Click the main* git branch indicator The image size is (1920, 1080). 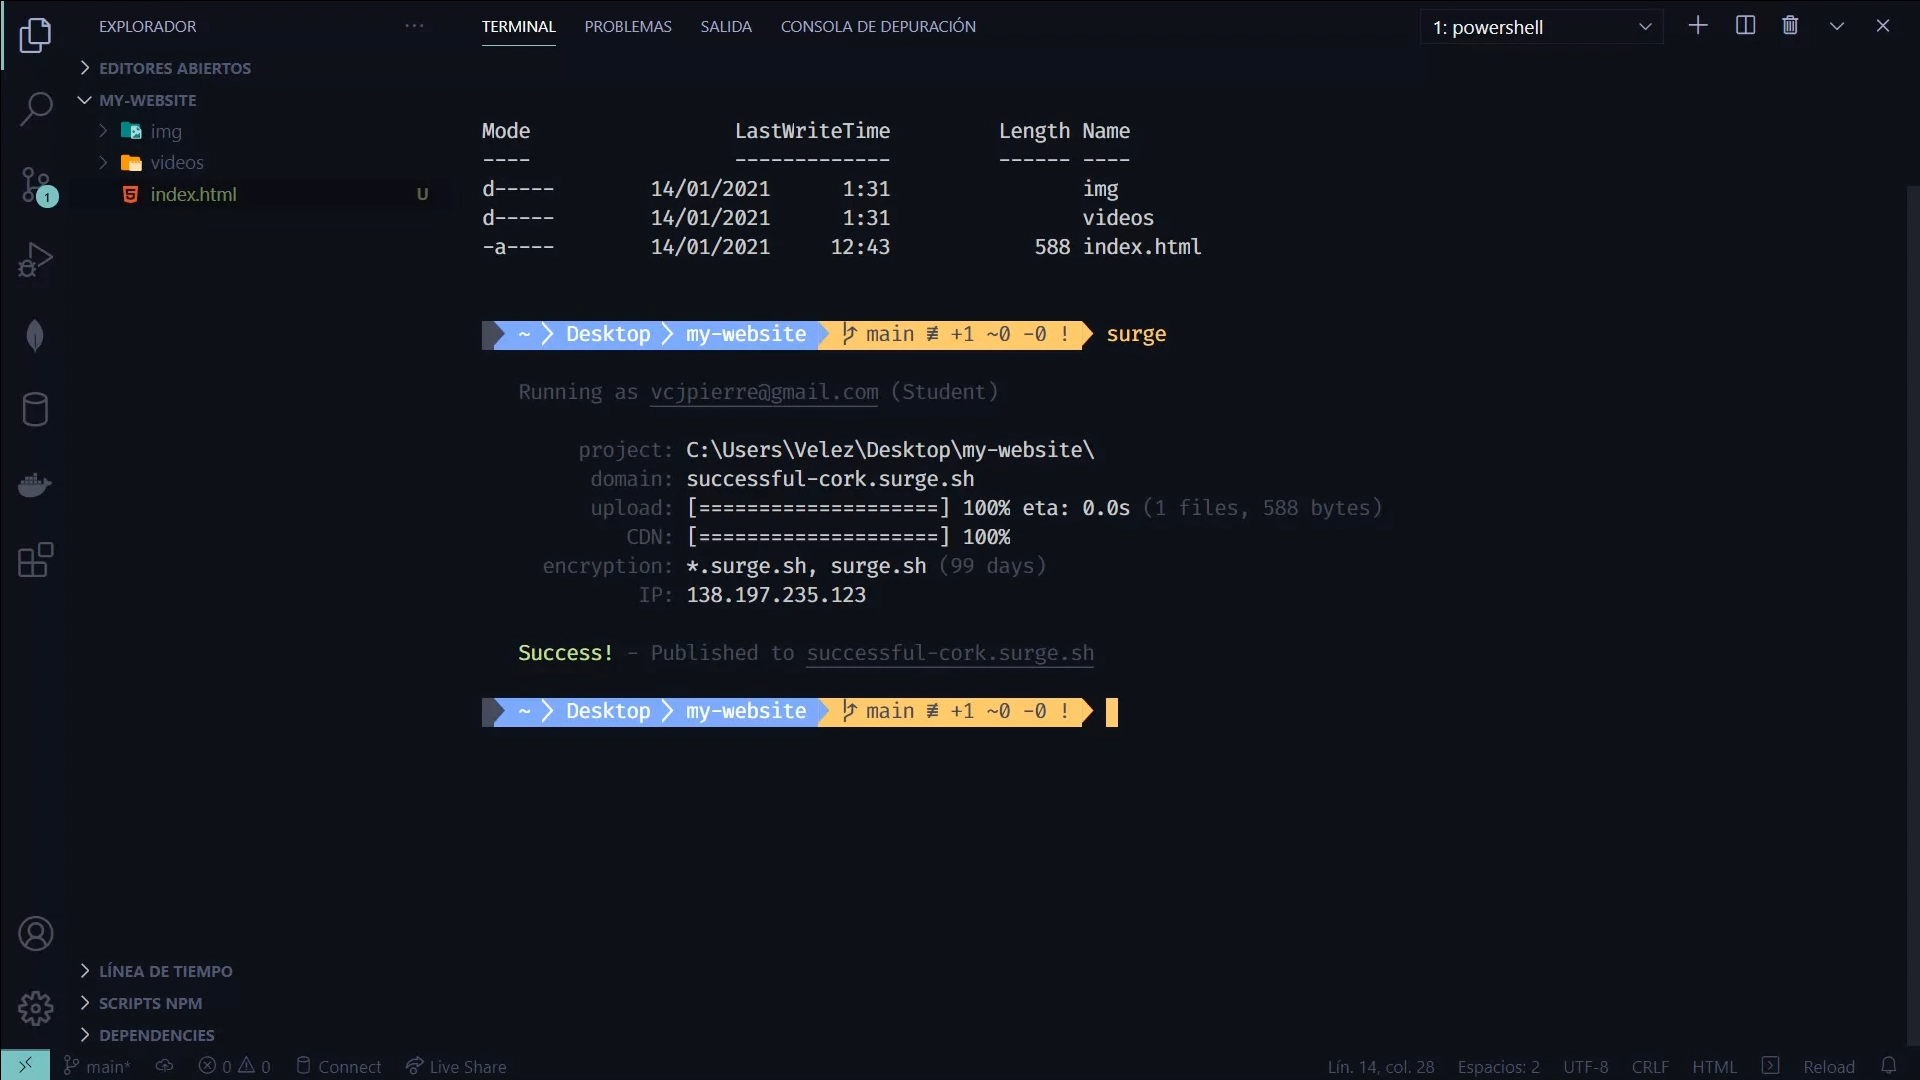pos(97,1066)
